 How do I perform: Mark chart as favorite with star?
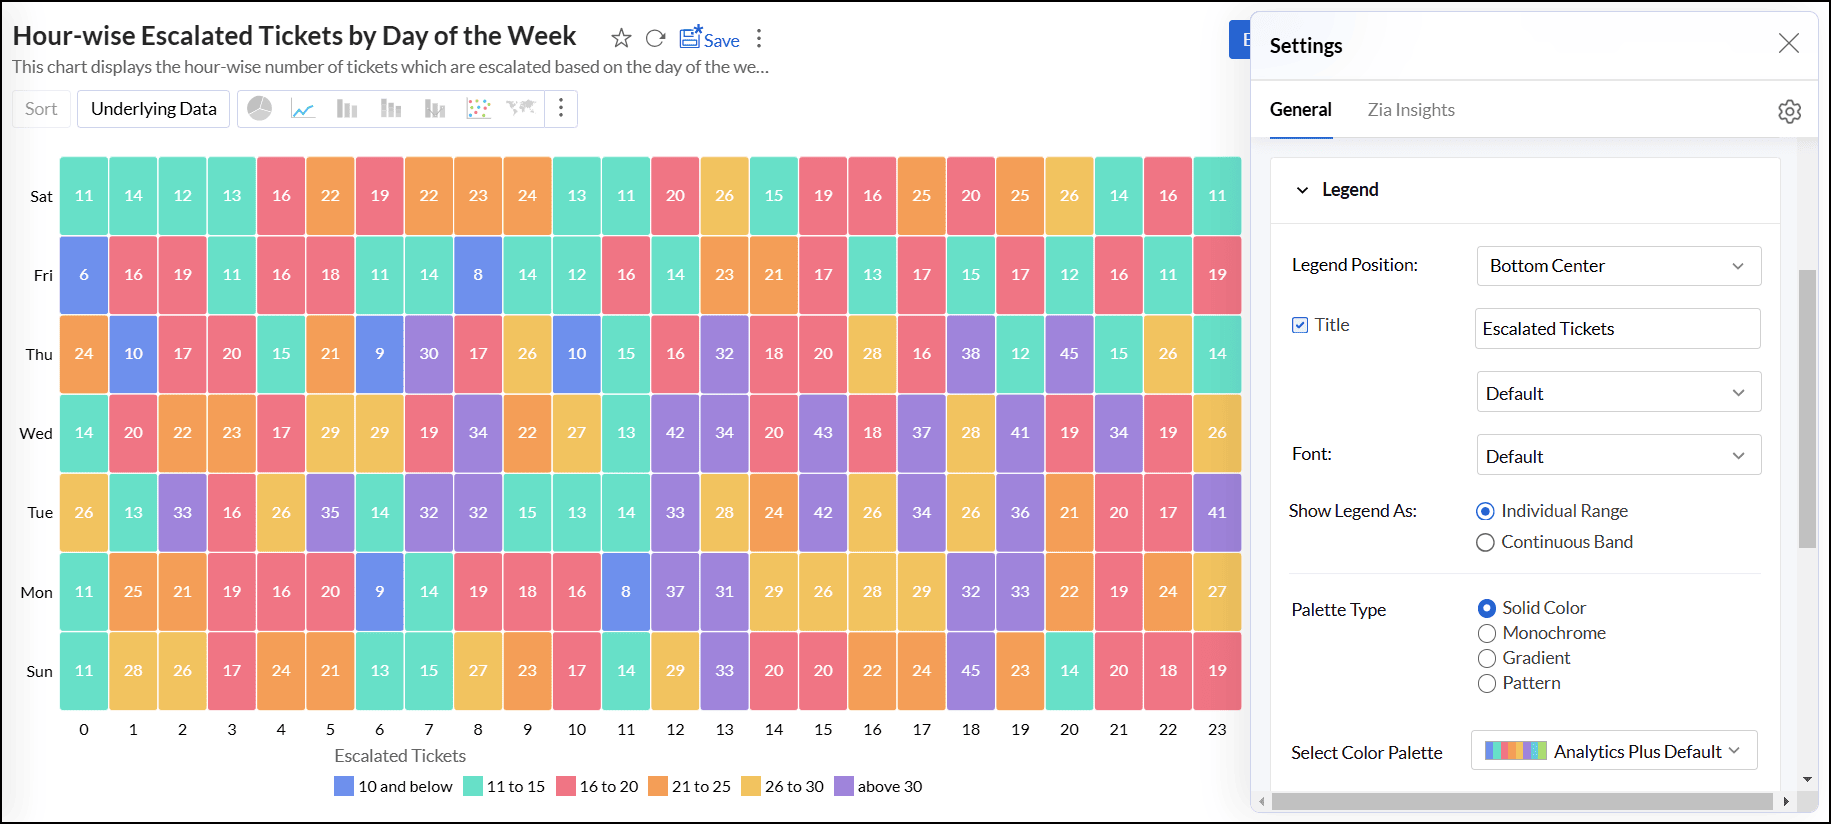pos(621,39)
